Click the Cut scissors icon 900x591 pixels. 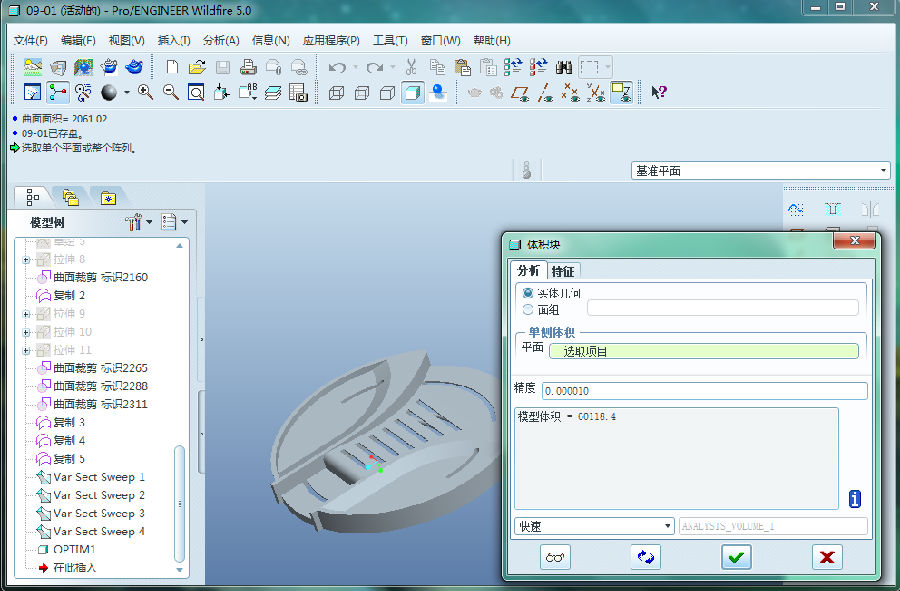pos(411,68)
